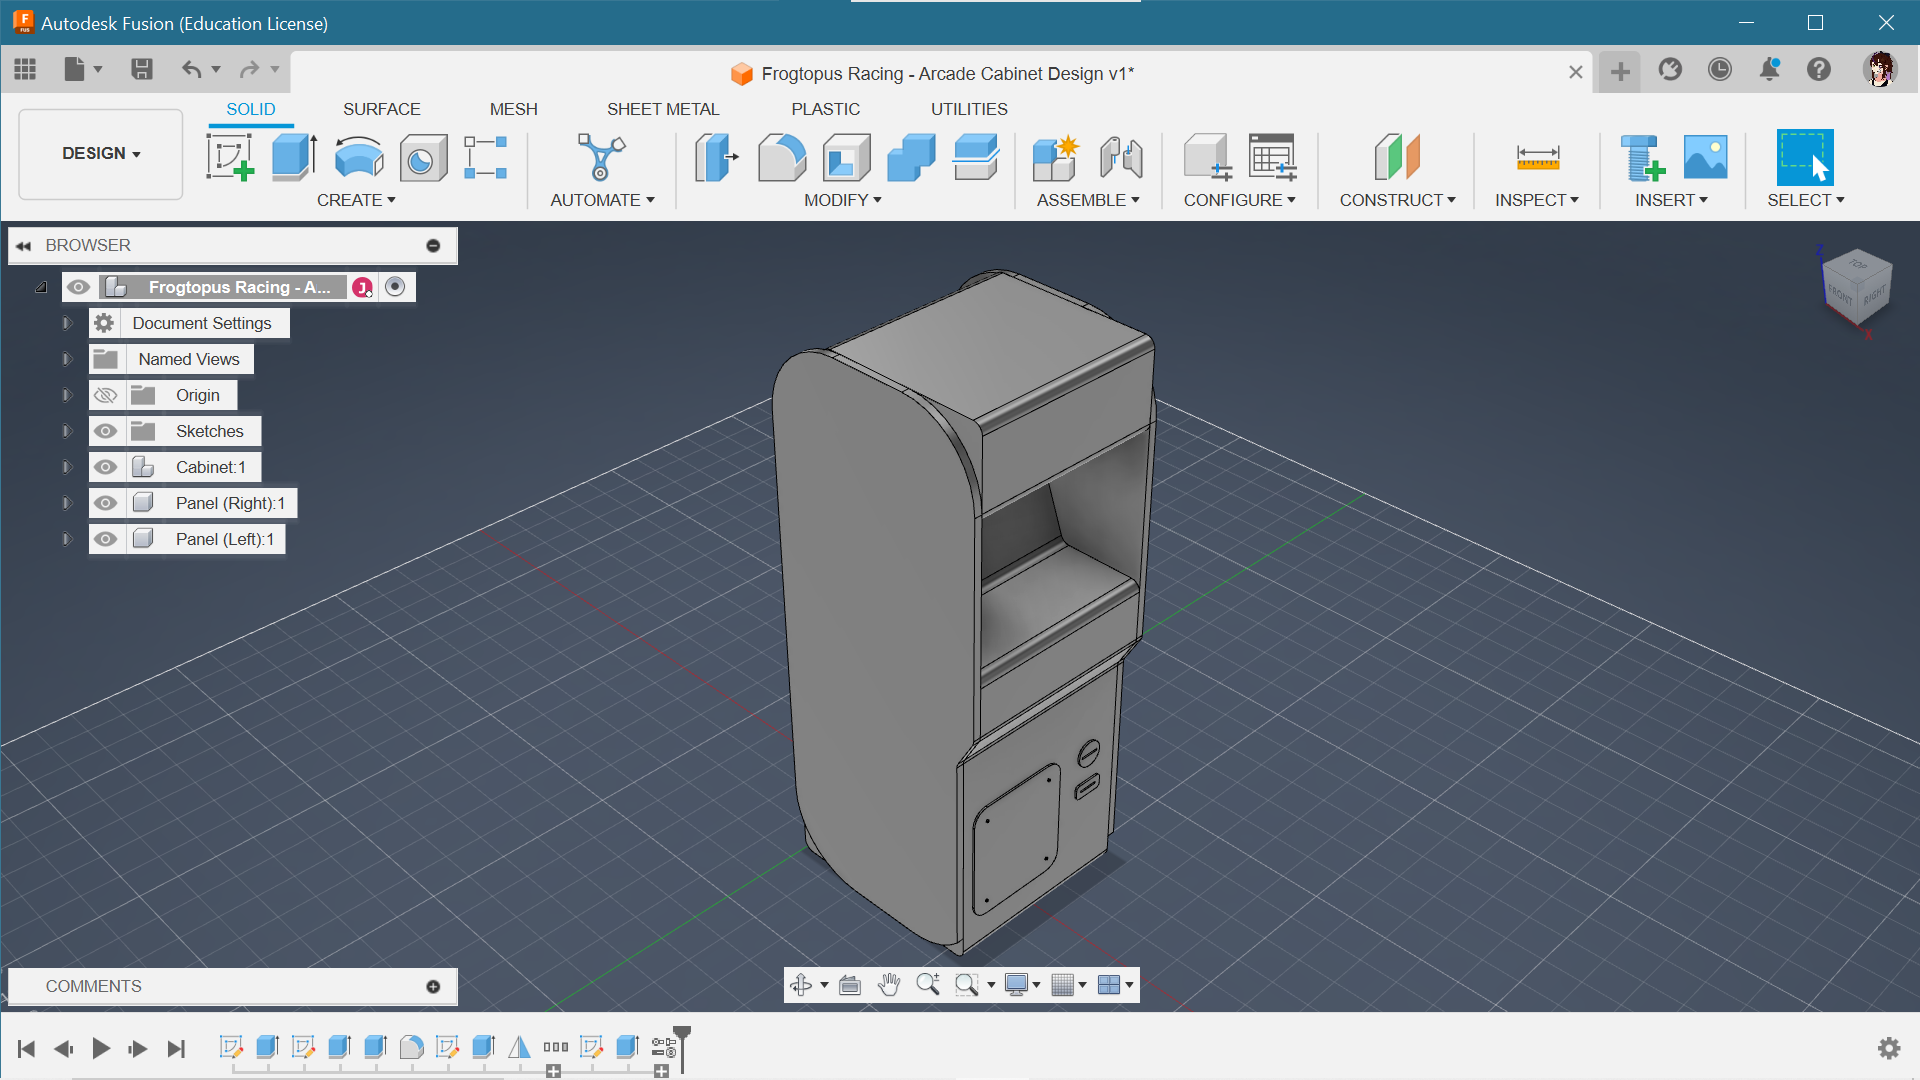Open the CONSTRUCT dropdown menu
Image resolution: width=1920 pixels, height=1080 pixels.
pyautogui.click(x=1397, y=200)
